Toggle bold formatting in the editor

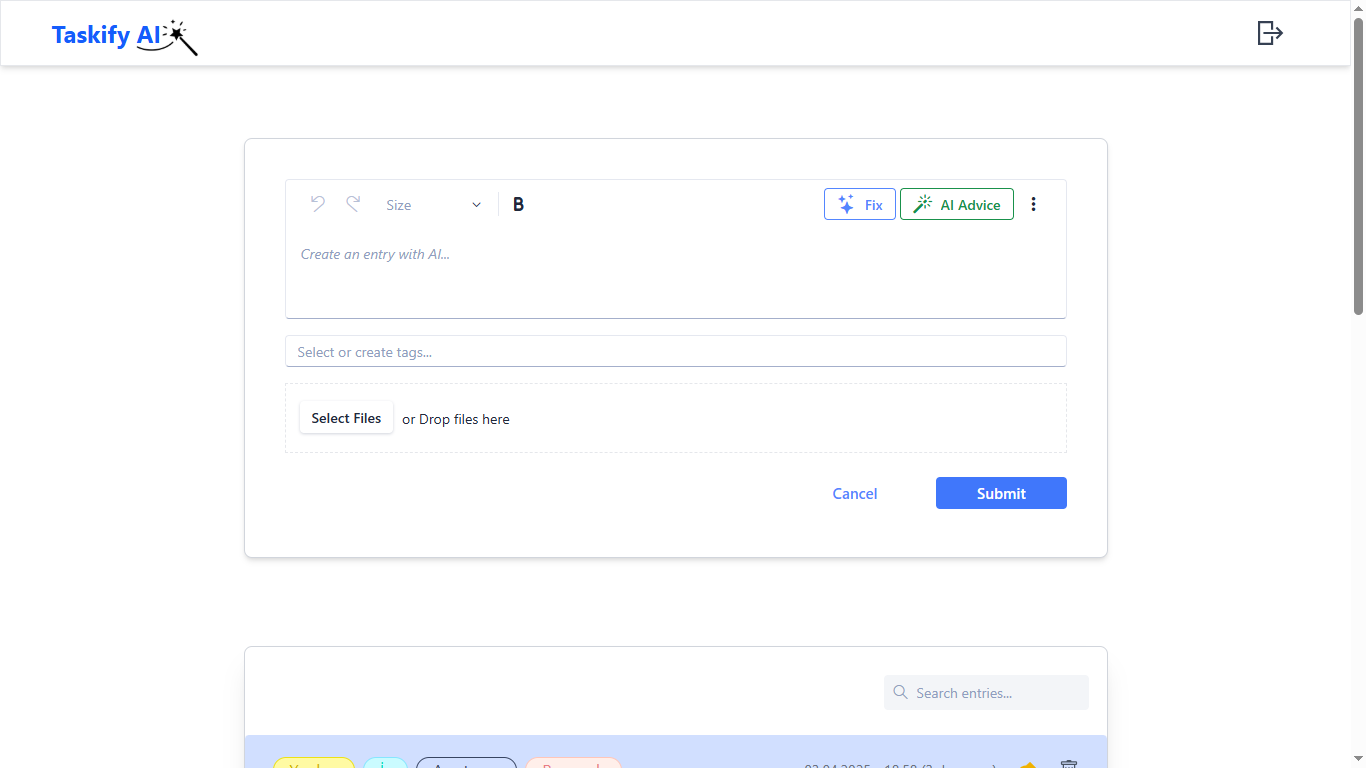click(x=518, y=204)
